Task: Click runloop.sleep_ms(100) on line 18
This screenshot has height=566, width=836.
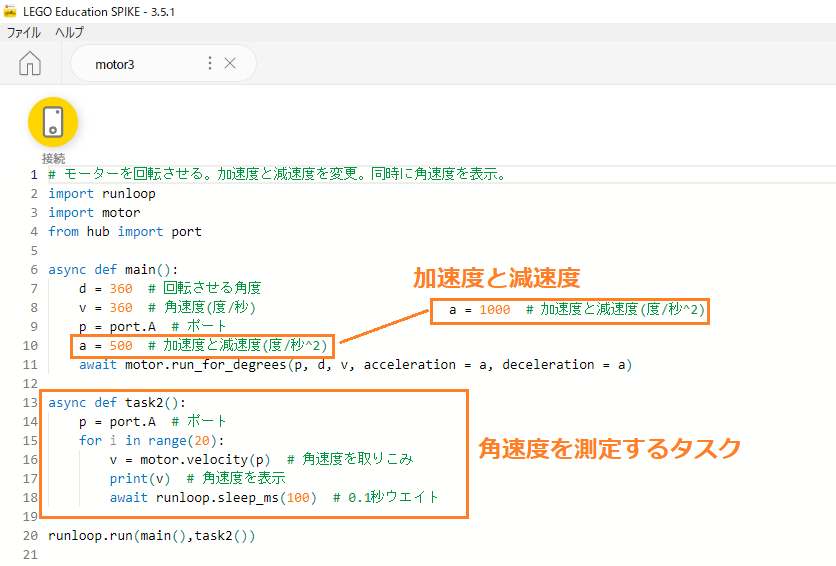Action: pos(236,498)
